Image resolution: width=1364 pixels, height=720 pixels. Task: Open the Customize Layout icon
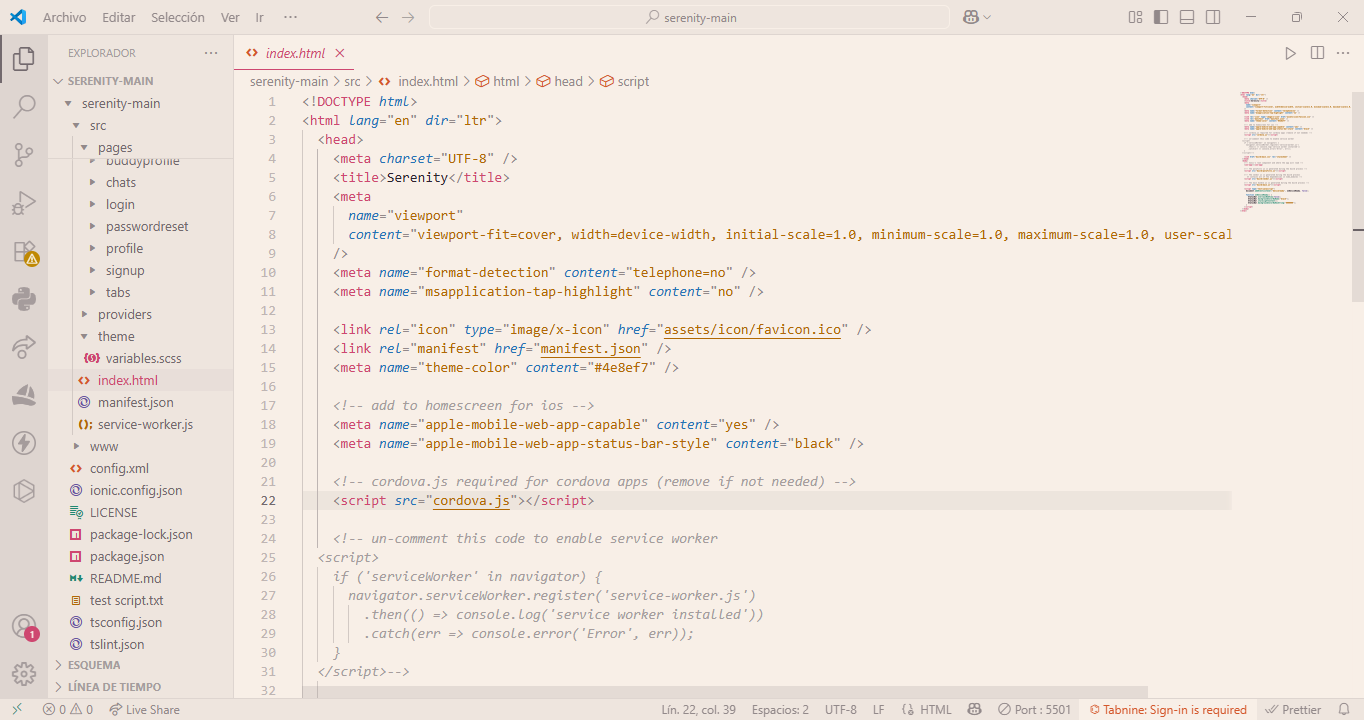click(1135, 17)
